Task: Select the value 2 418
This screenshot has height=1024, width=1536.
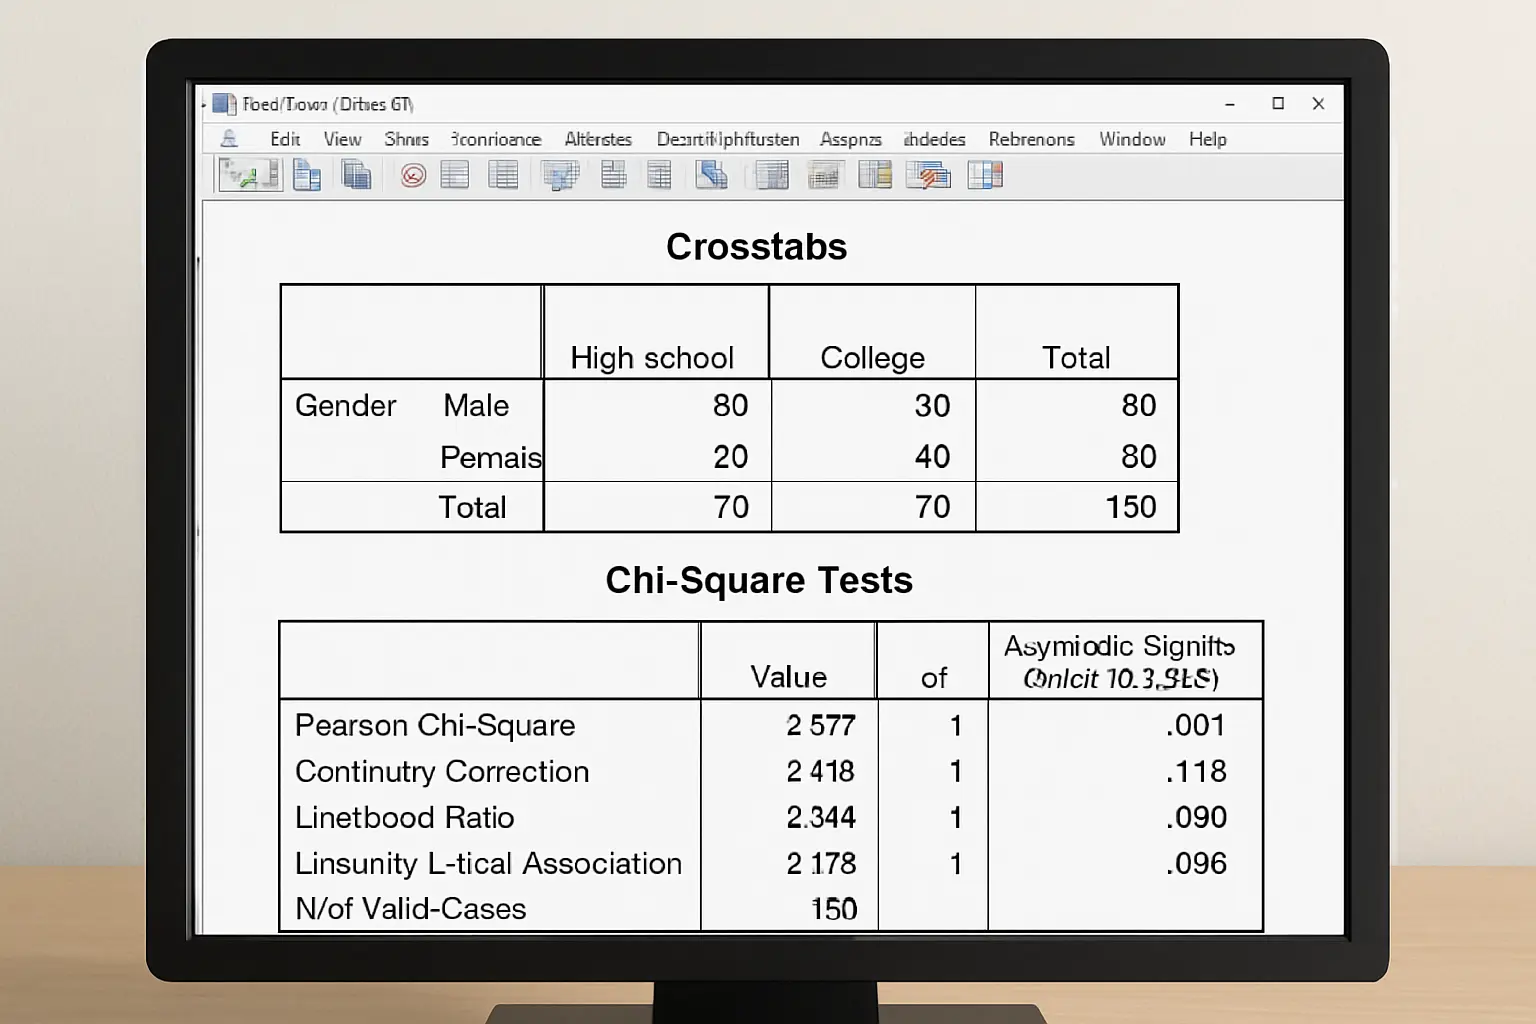Action: [x=820, y=771]
